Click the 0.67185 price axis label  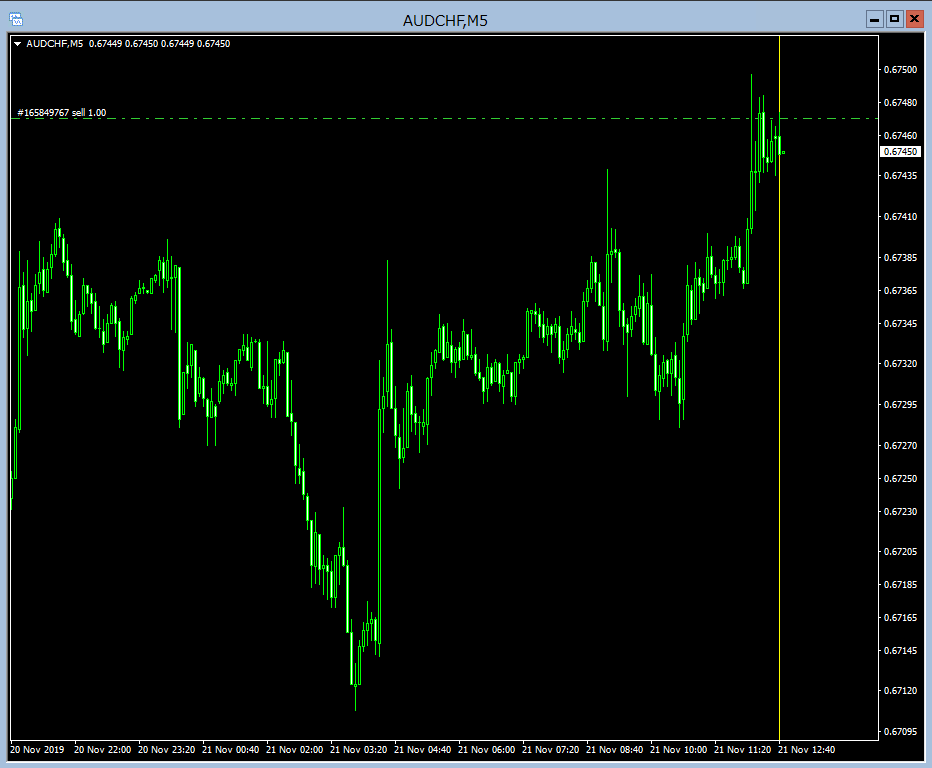coord(900,585)
